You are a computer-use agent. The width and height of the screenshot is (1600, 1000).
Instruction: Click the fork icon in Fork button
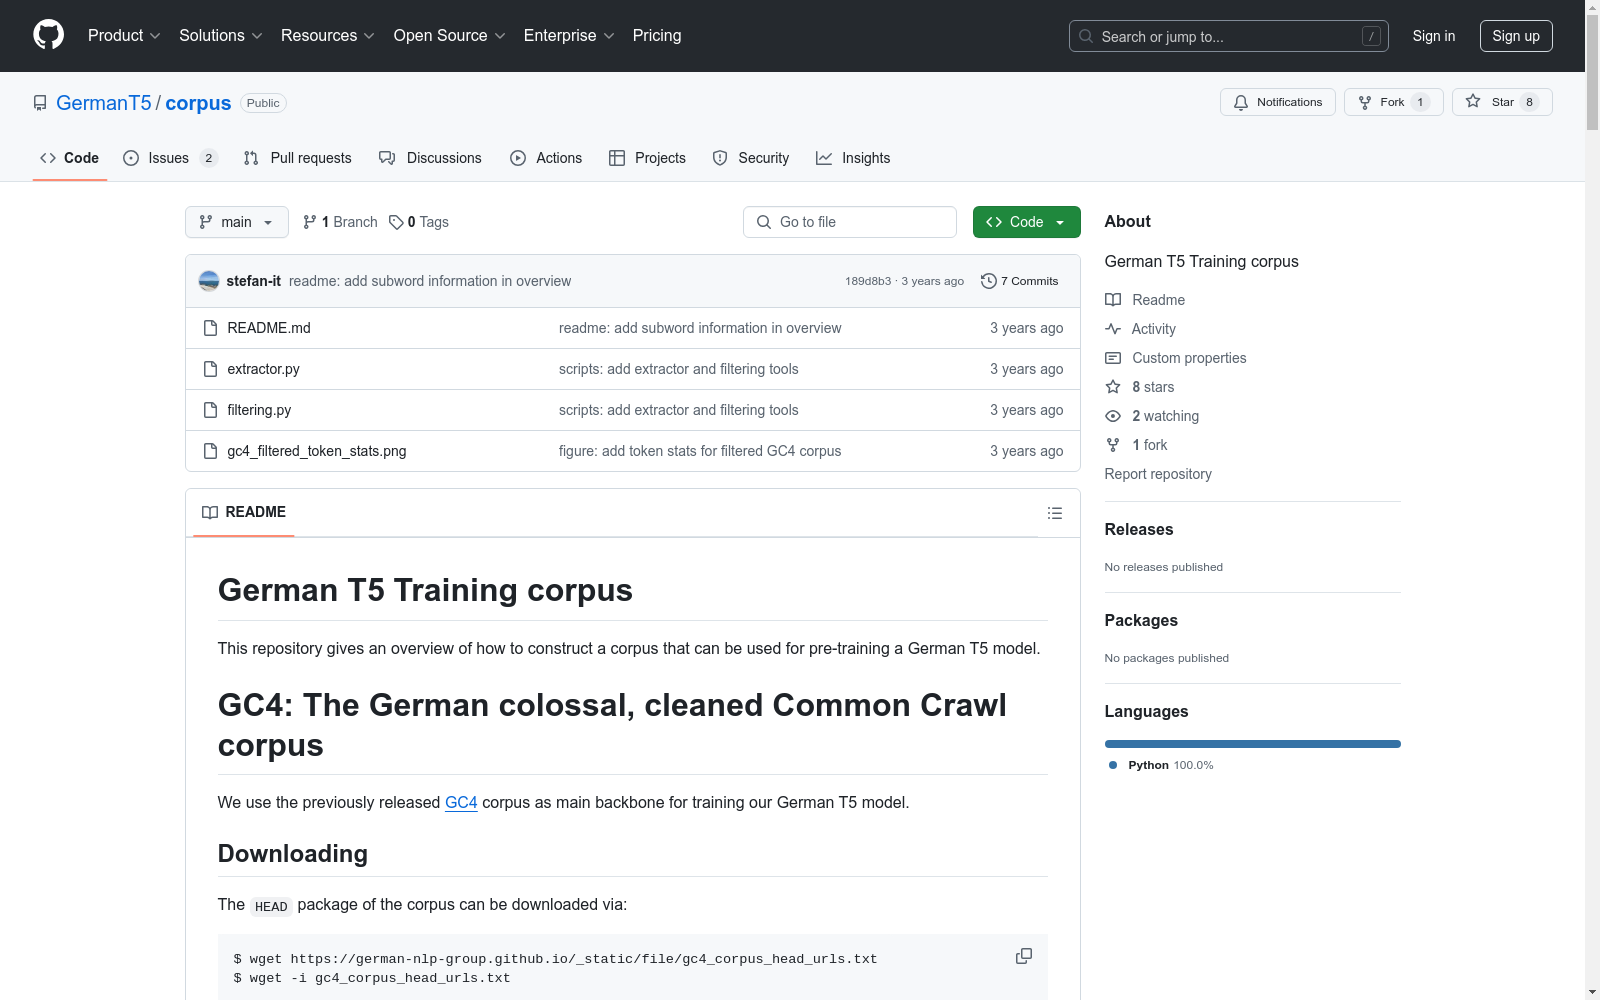1365,102
